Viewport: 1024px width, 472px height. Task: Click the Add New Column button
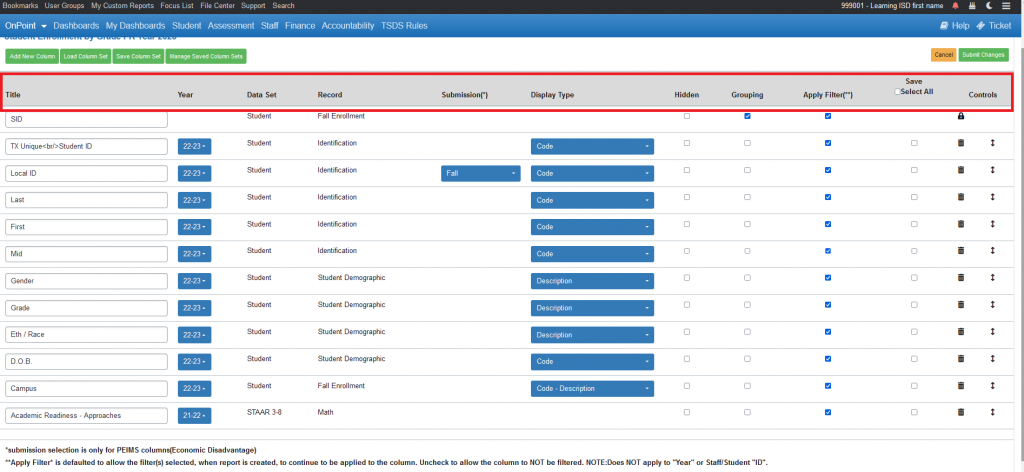pos(32,56)
